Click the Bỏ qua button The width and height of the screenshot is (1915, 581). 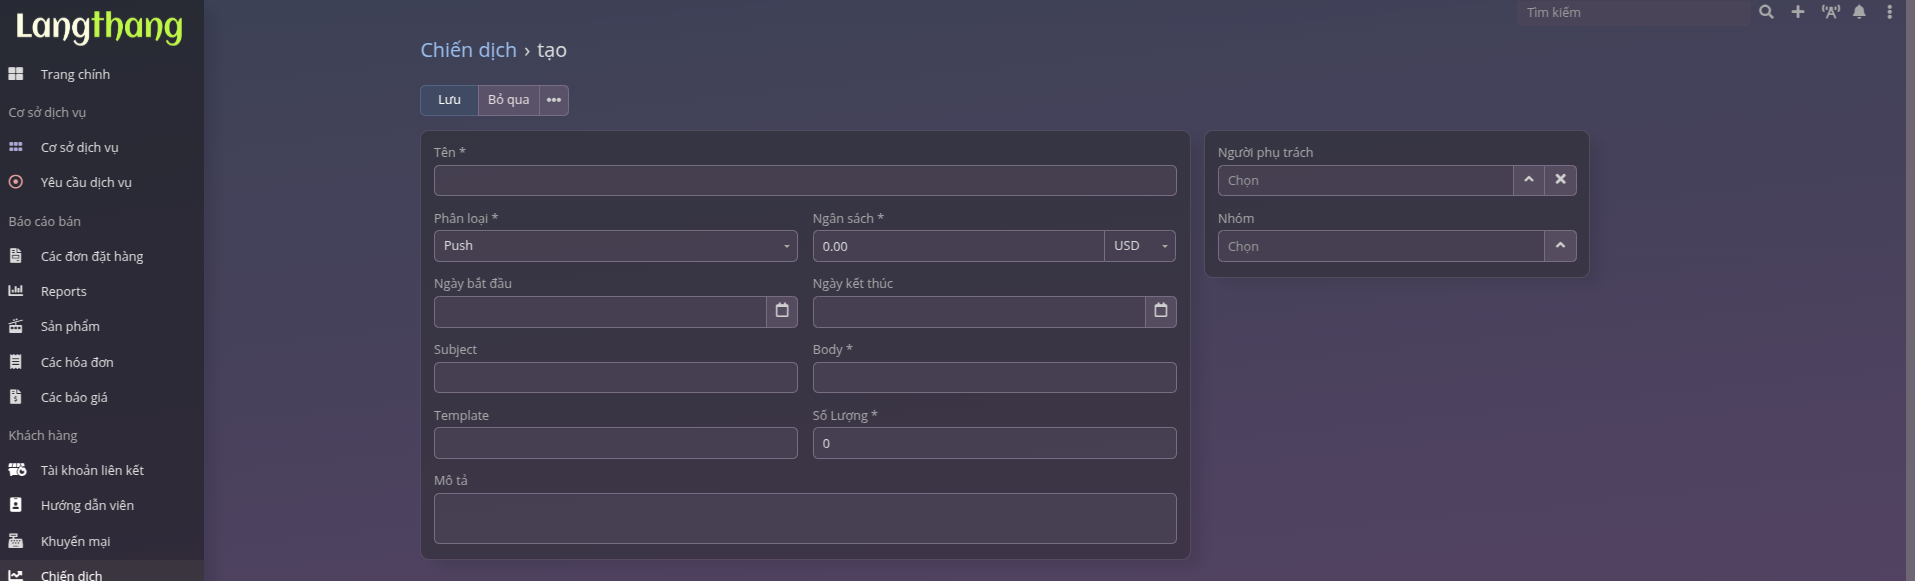point(508,100)
